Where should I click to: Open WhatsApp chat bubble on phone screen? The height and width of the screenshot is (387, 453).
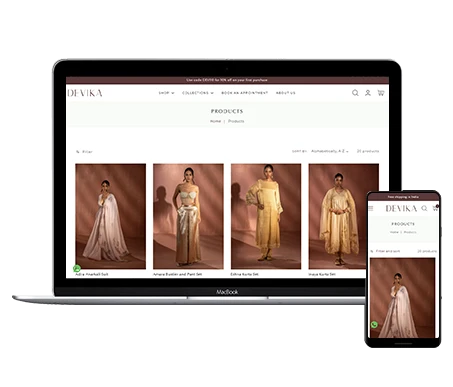click(374, 324)
